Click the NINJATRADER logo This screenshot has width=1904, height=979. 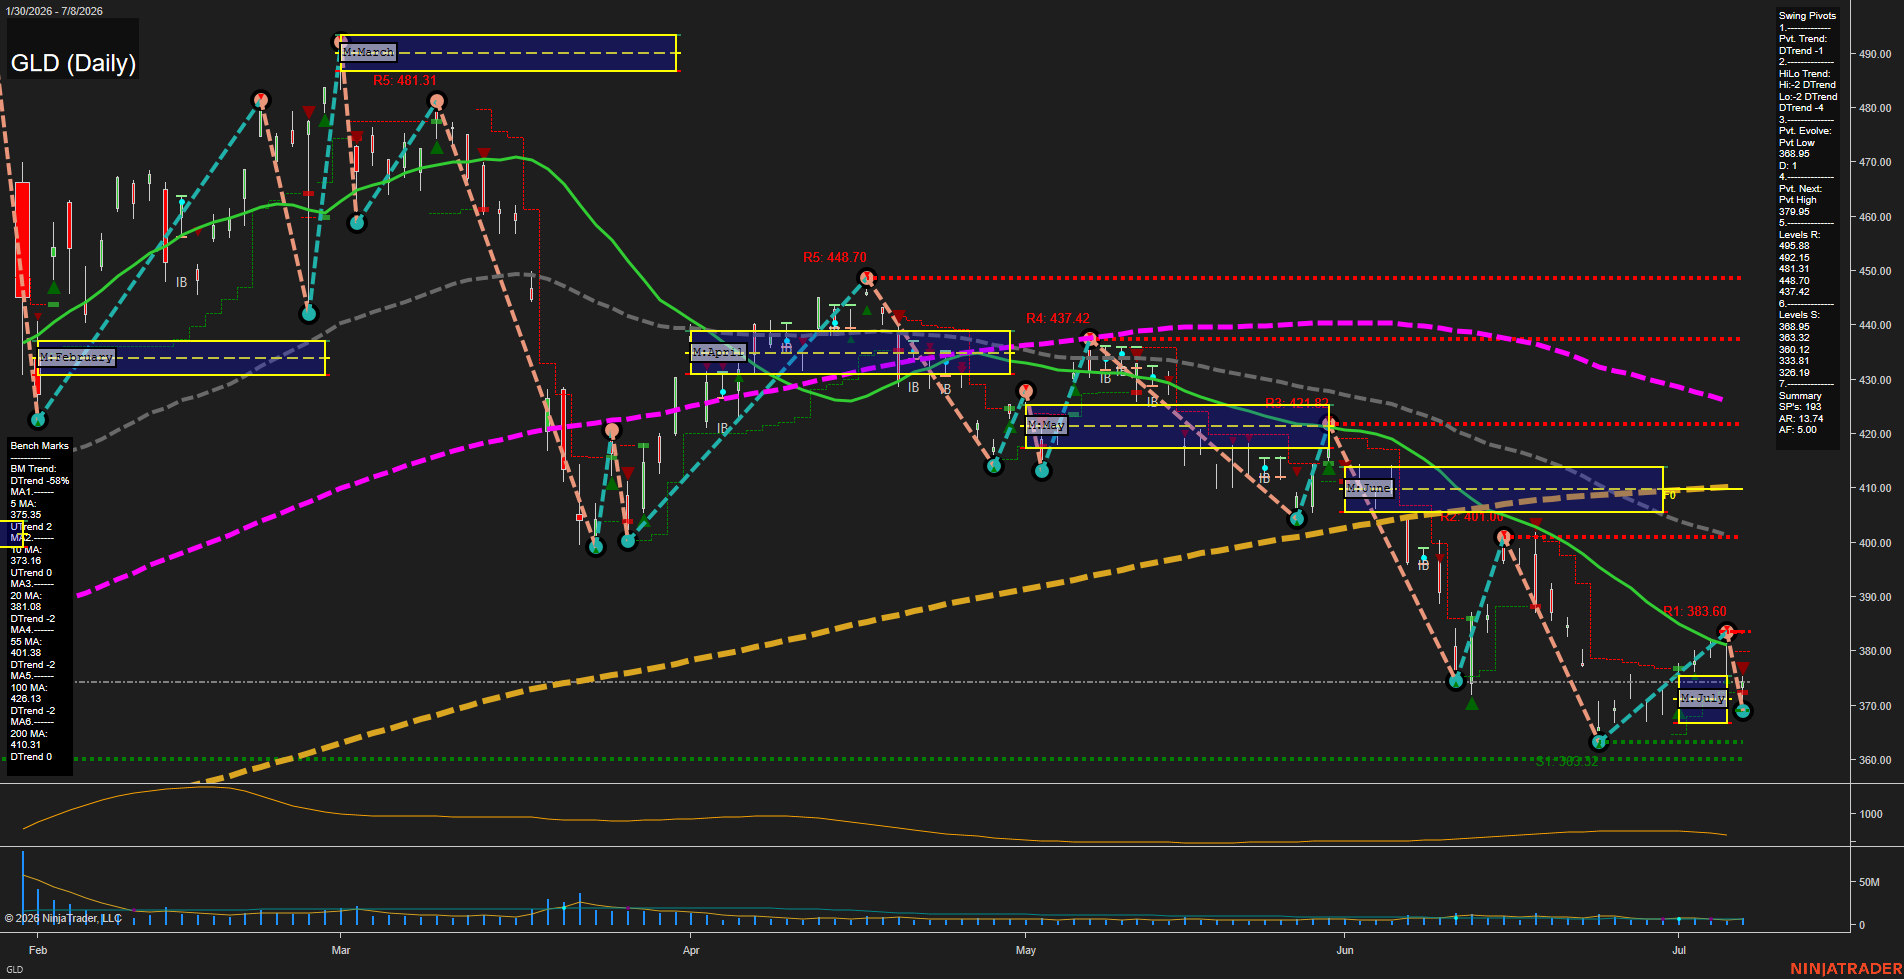1846,969
